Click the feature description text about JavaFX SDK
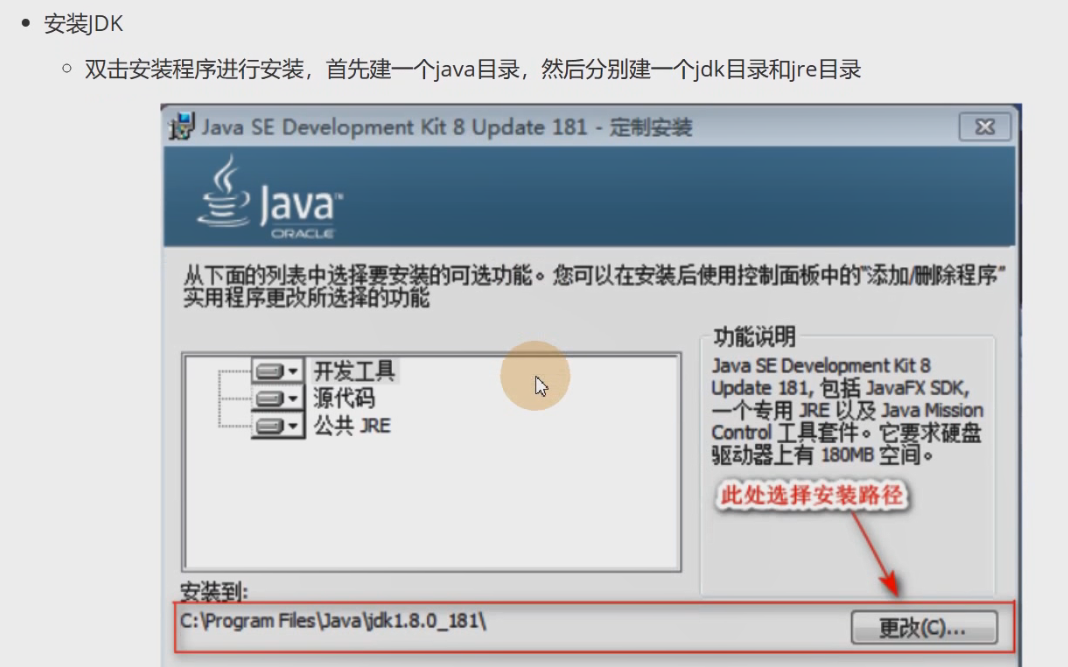The image size is (1068, 667). 847,410
